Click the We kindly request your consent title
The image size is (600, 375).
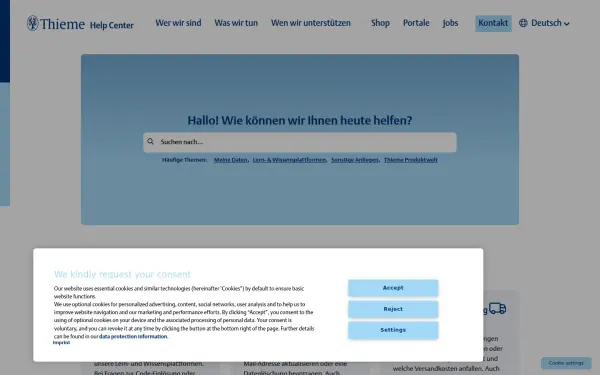click(122, 274)
